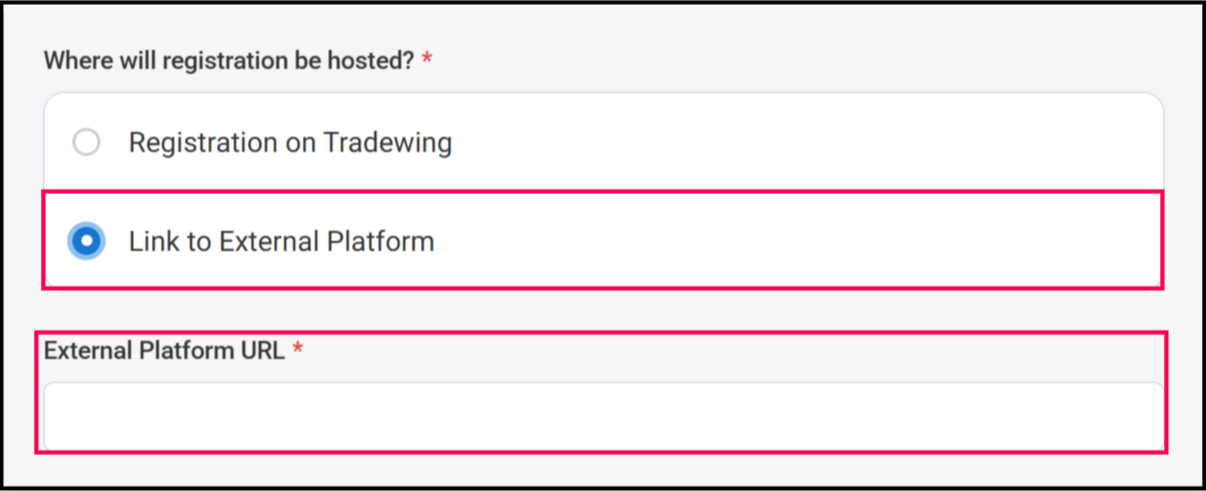
Task: Click the word "URL" in the field label
Action: tap(264, 351)
